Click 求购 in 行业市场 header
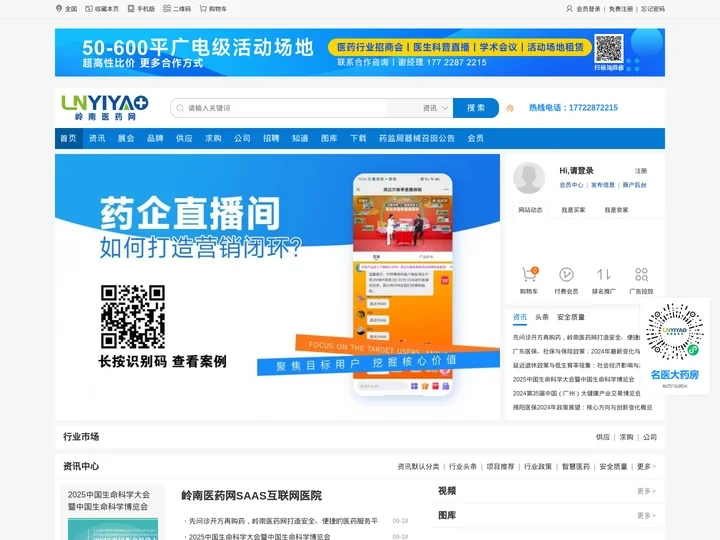Viewport: 720px width, 540px height. point(626,437)
